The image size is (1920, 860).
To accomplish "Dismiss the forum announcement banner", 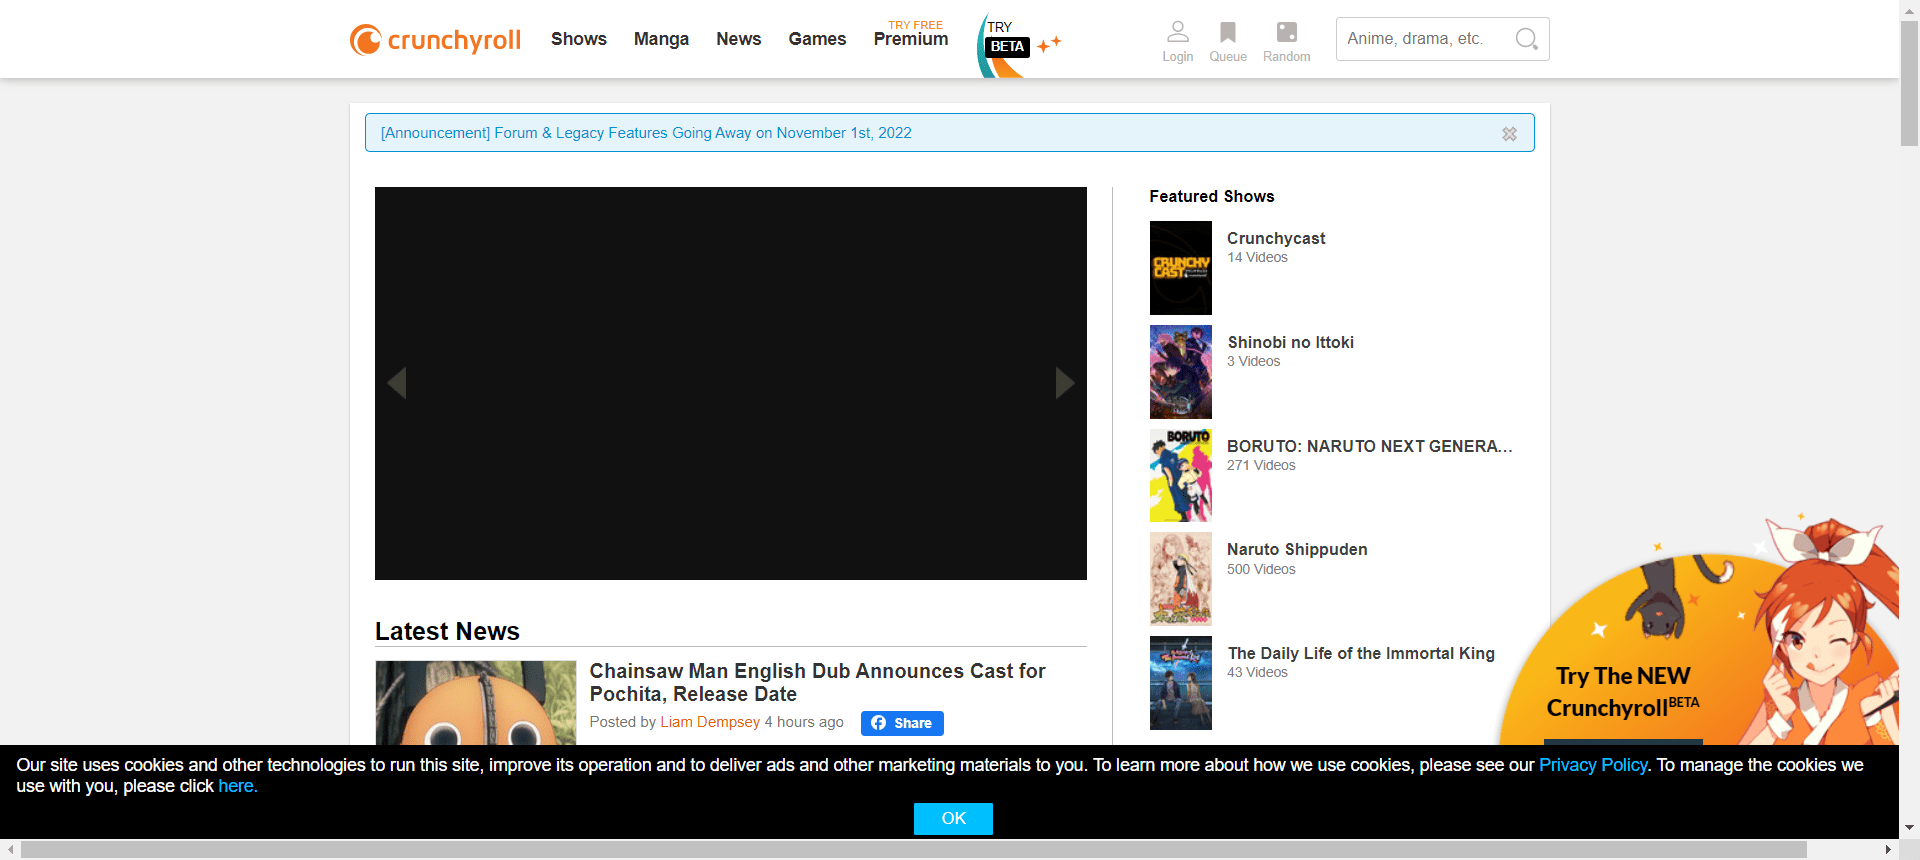I will point(1509,134).
